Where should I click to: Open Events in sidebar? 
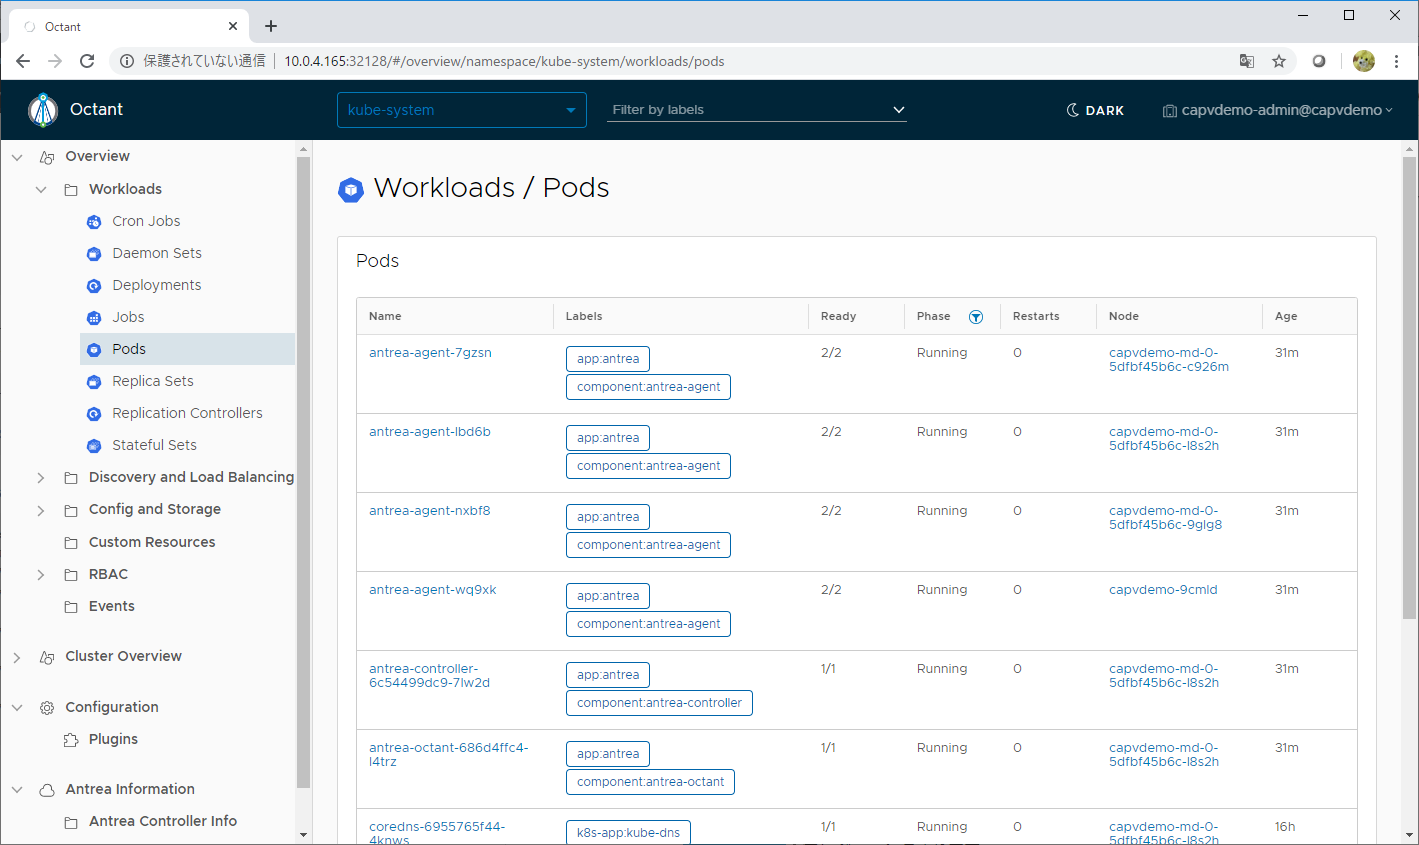point(111,607)
